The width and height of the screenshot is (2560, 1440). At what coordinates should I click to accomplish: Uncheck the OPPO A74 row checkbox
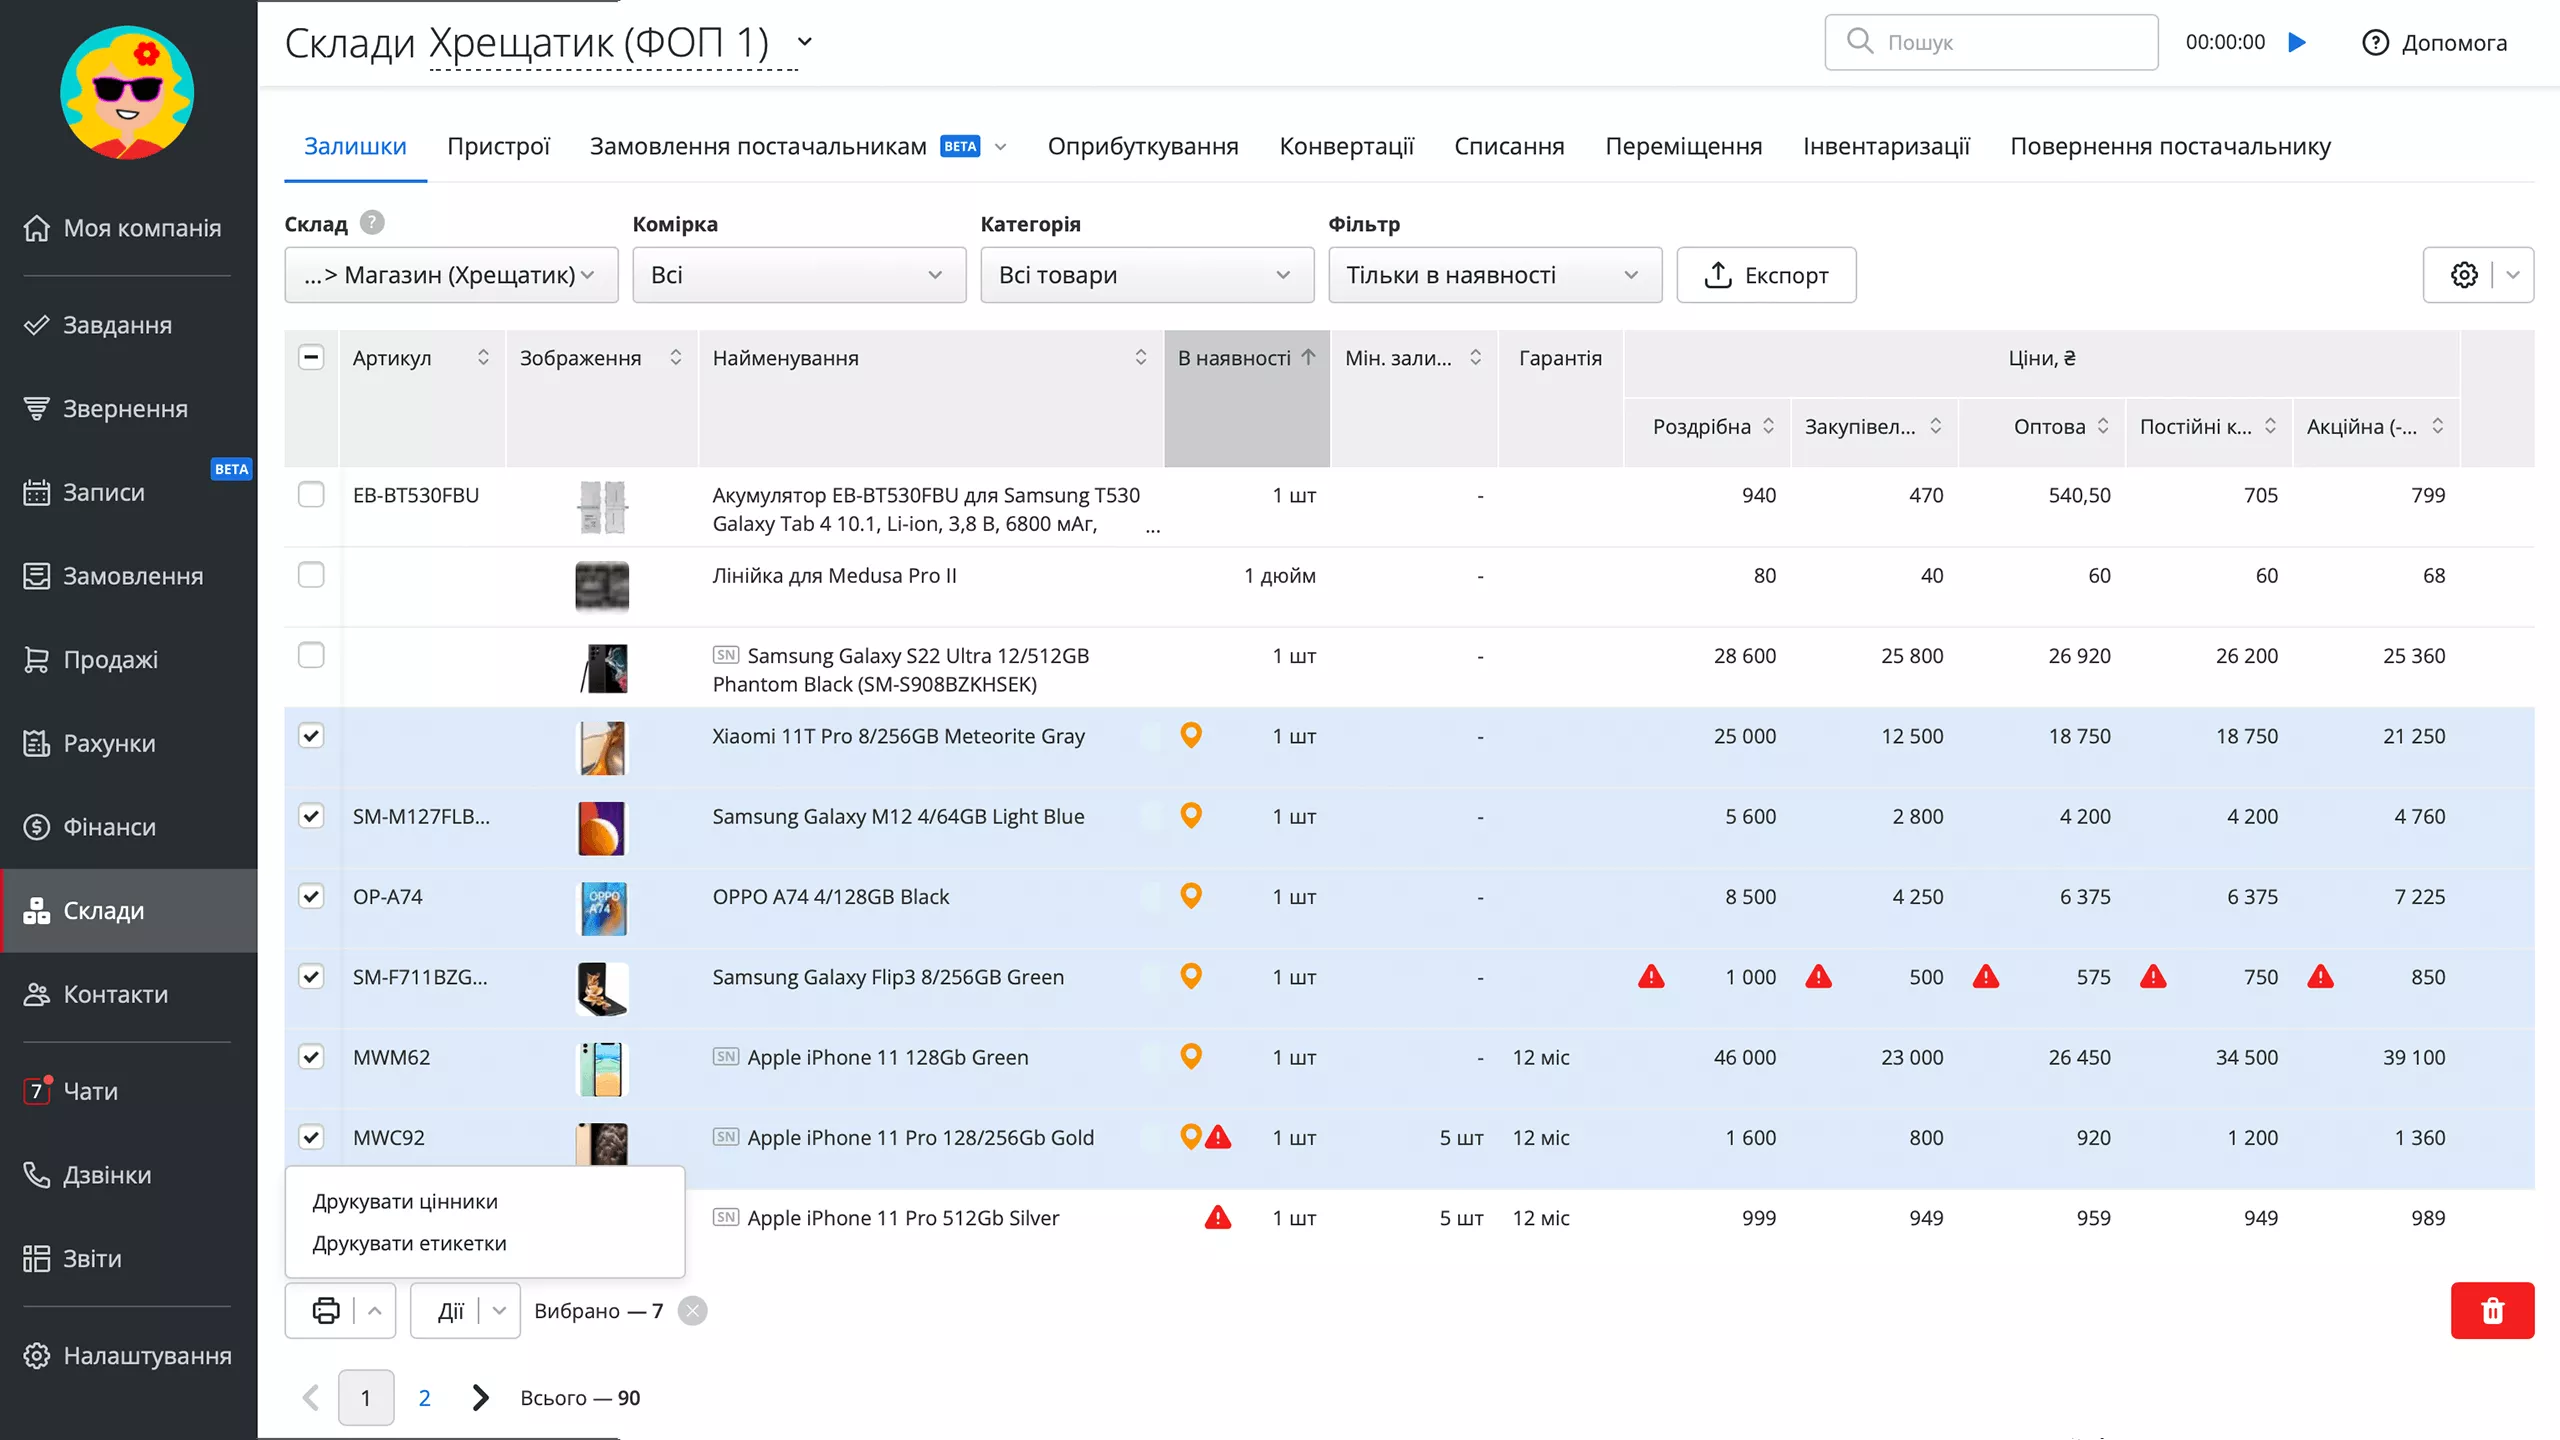pyautogui.click(x=311, y=896)
